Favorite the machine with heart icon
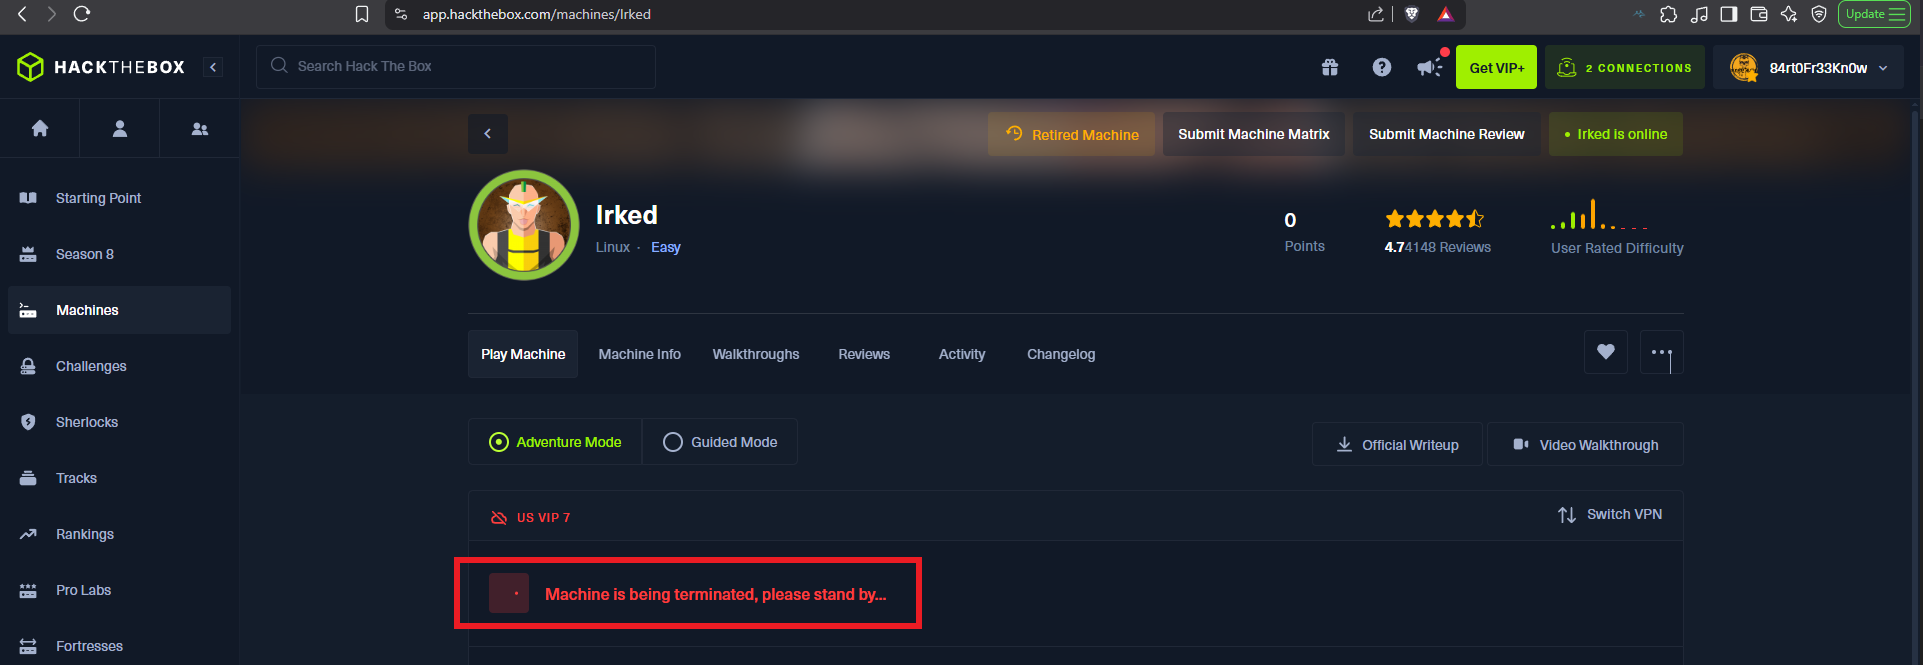Viewport: 1923px width, 665px height. click(x=1606, y=352)
